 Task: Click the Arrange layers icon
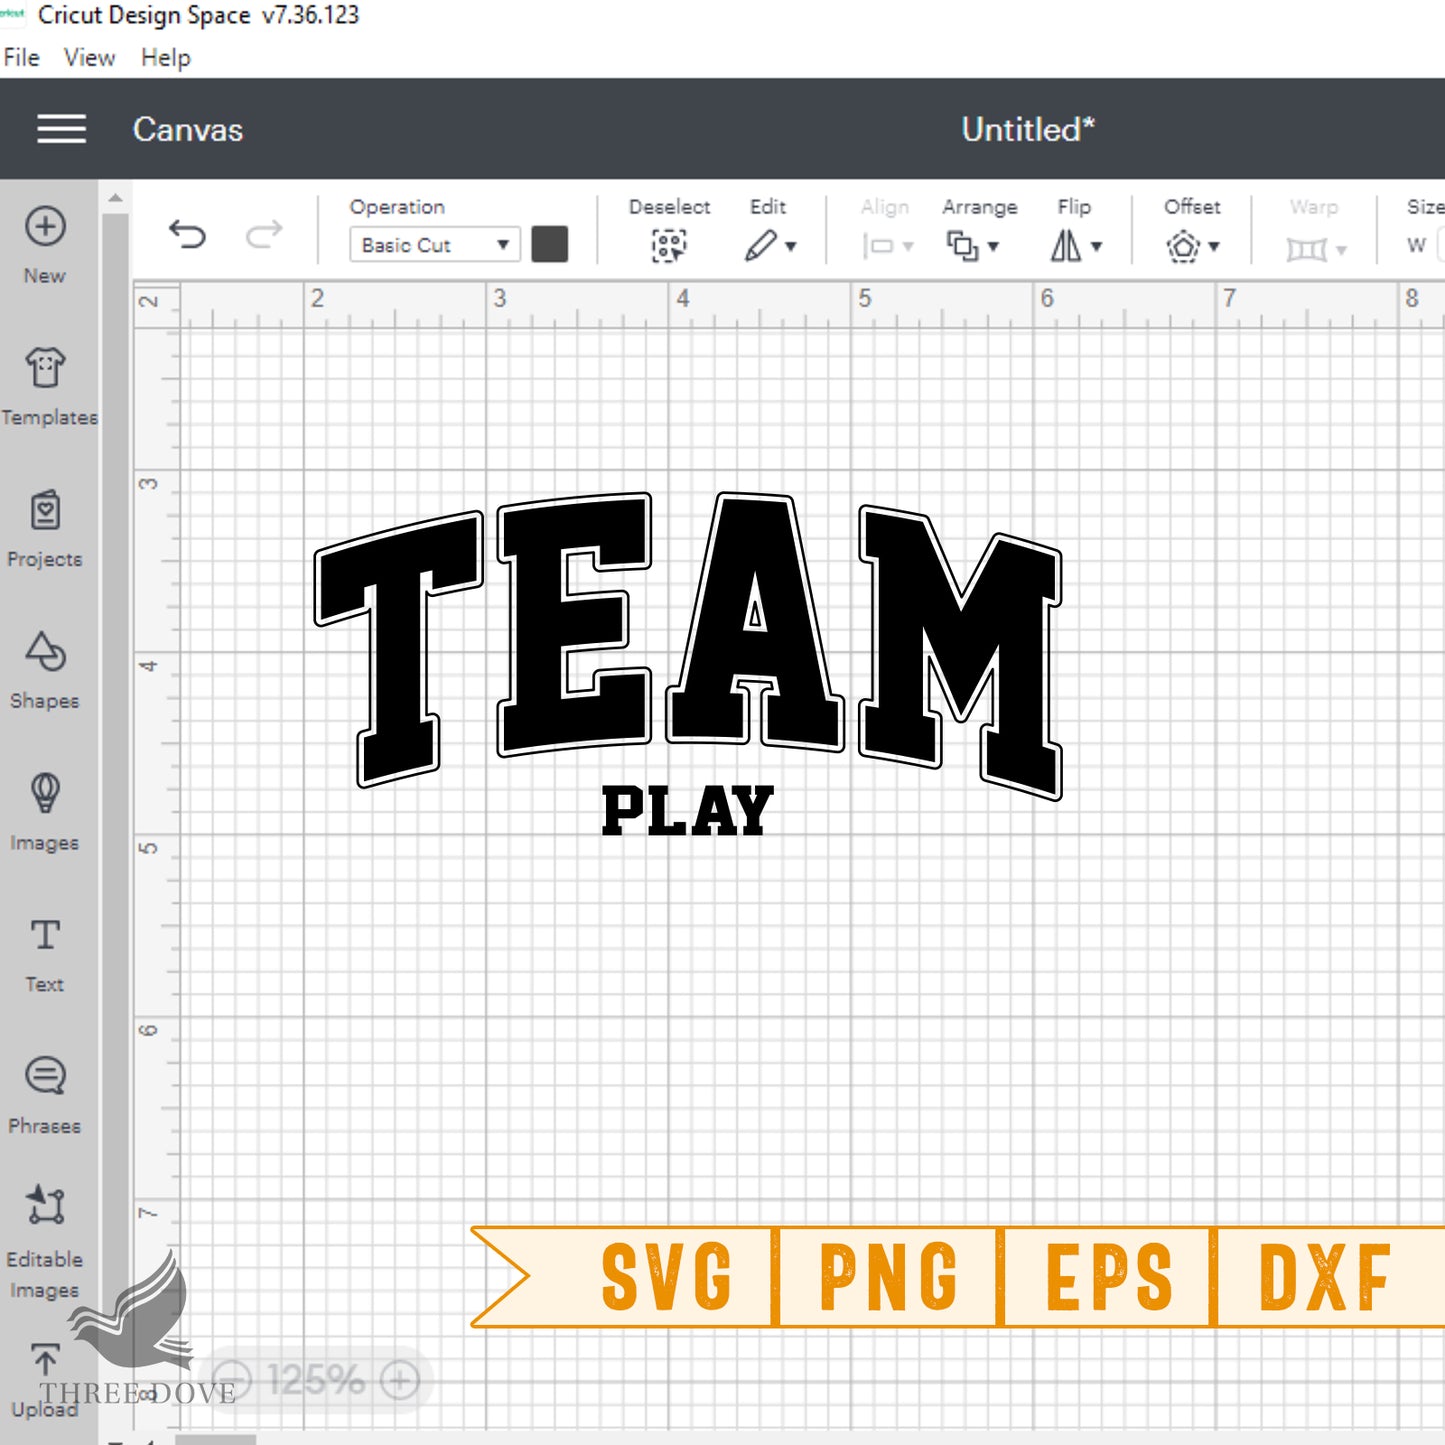pyautogui.click(x=962, y=246)
